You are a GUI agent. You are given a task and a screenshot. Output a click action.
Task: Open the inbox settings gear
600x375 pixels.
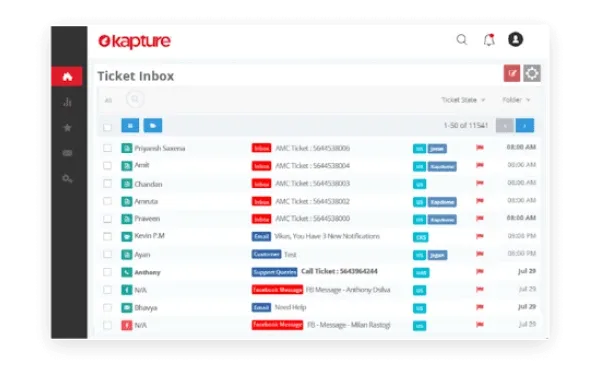tap(532, 73)
